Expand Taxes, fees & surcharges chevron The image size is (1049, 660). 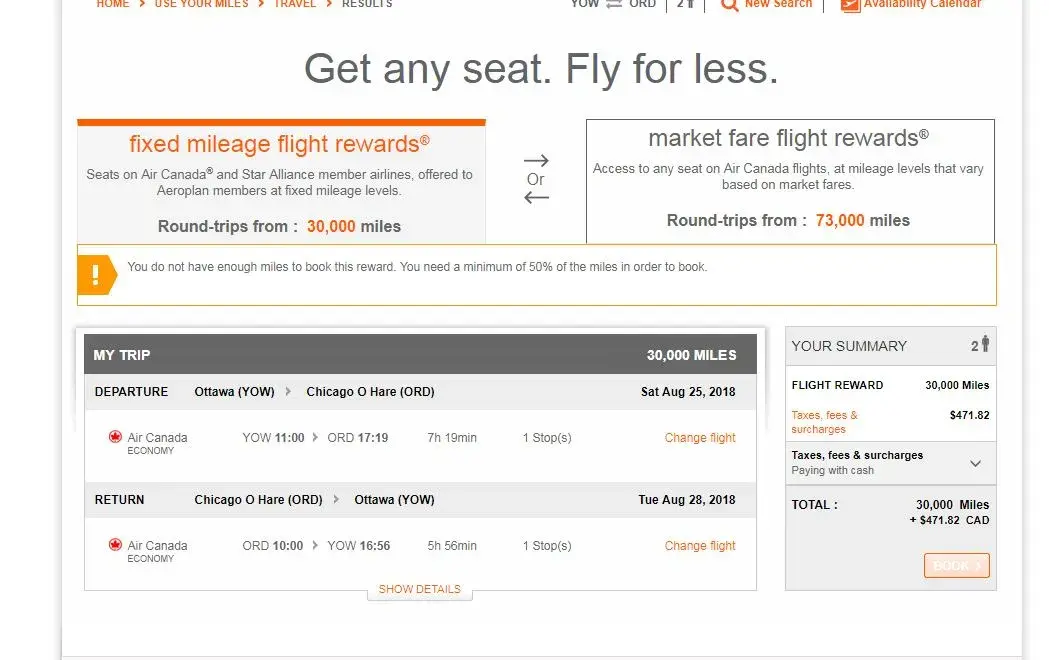pos(976,463)
